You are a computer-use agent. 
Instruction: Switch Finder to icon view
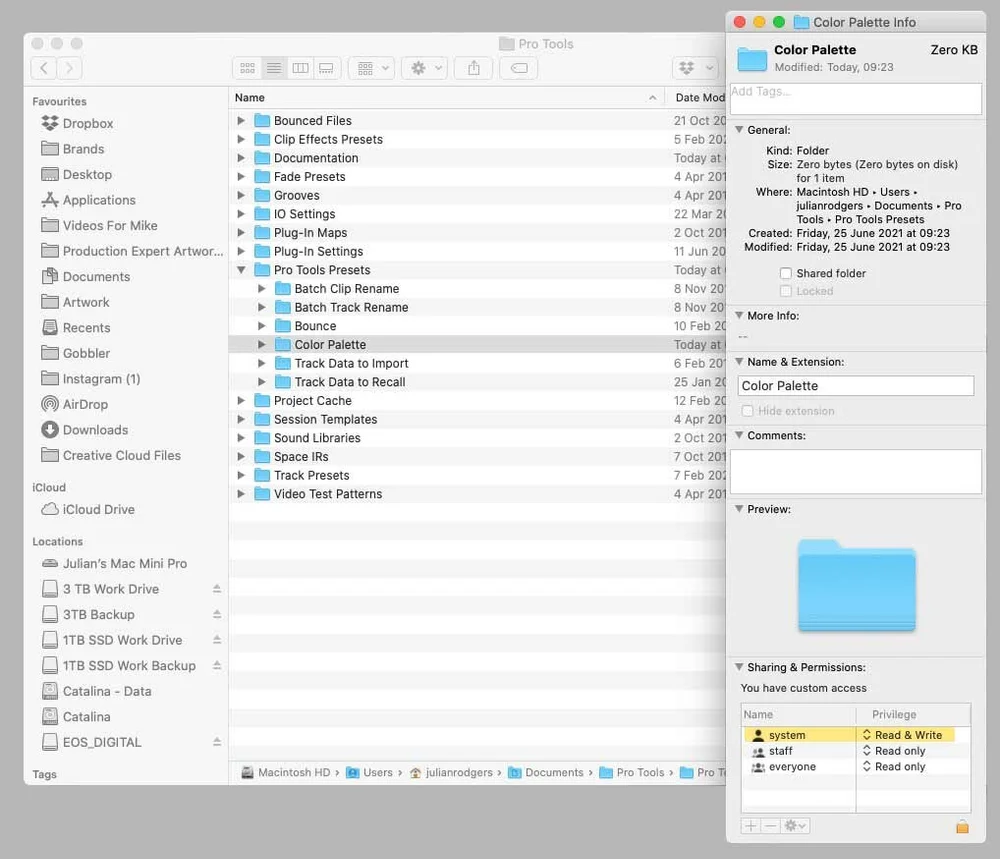pyautogui.click(x=246, y=68)
